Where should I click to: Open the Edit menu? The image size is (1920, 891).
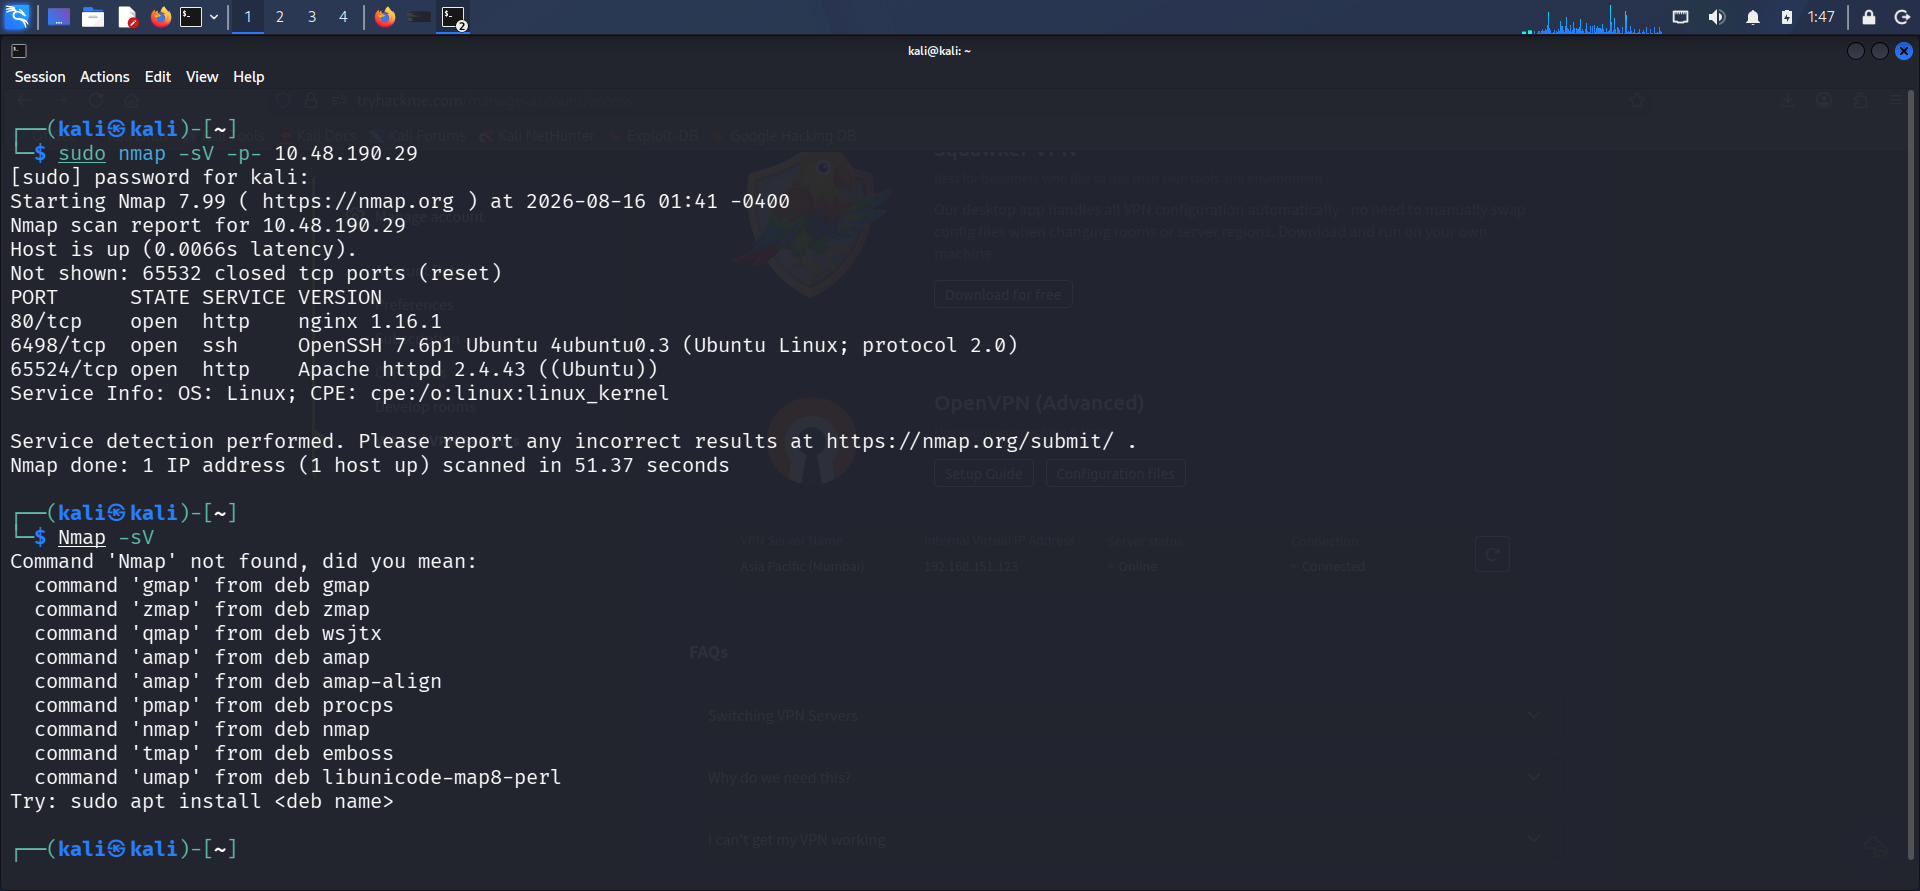coord(158,77)
